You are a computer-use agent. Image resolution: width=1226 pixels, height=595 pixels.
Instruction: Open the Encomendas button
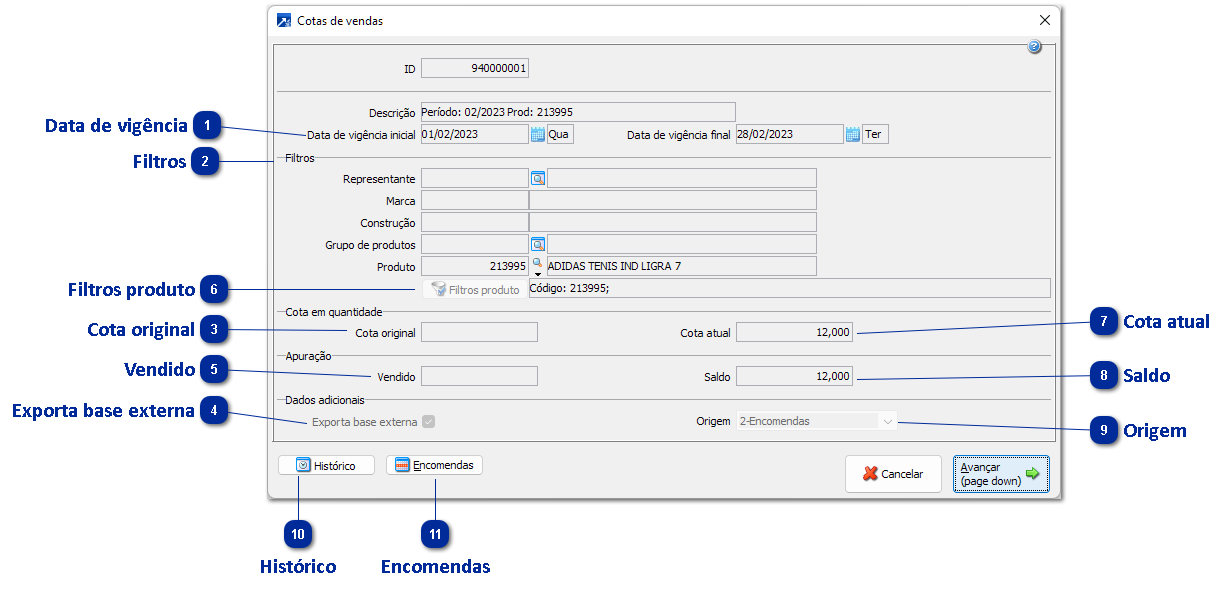coord(434,465)
